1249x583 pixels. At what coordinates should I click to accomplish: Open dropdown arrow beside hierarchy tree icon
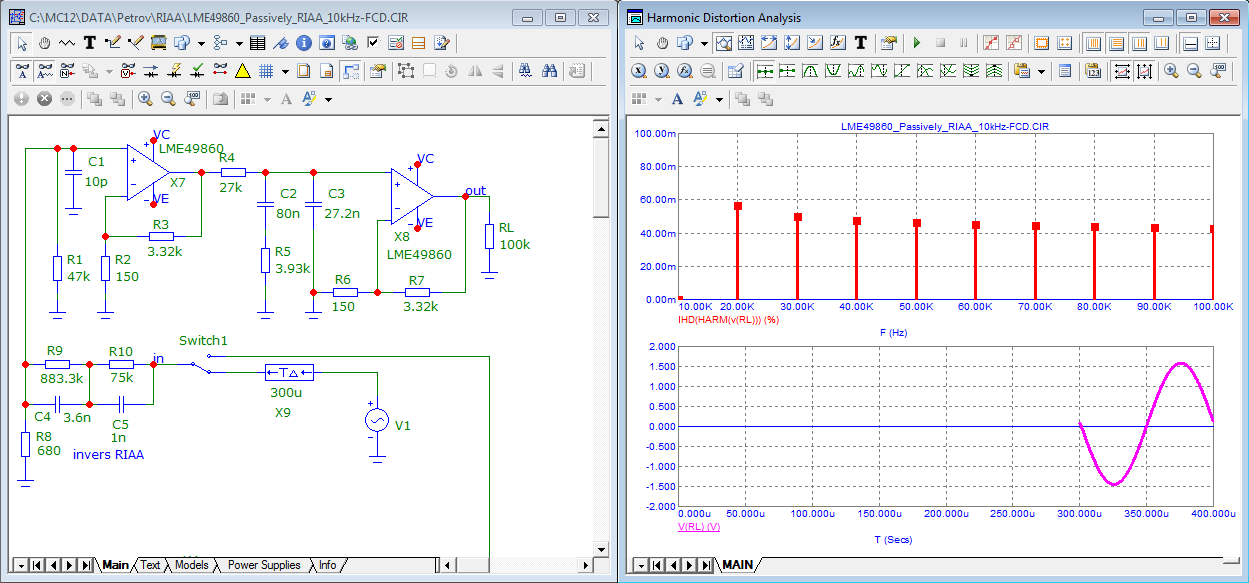[239, 43]
